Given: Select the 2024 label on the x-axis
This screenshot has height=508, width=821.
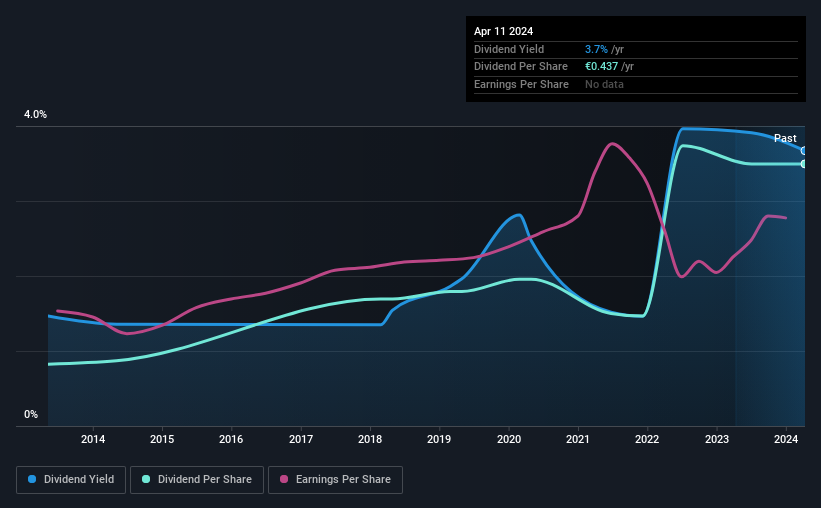Looking at the screenshot, I should click(786, 439).
